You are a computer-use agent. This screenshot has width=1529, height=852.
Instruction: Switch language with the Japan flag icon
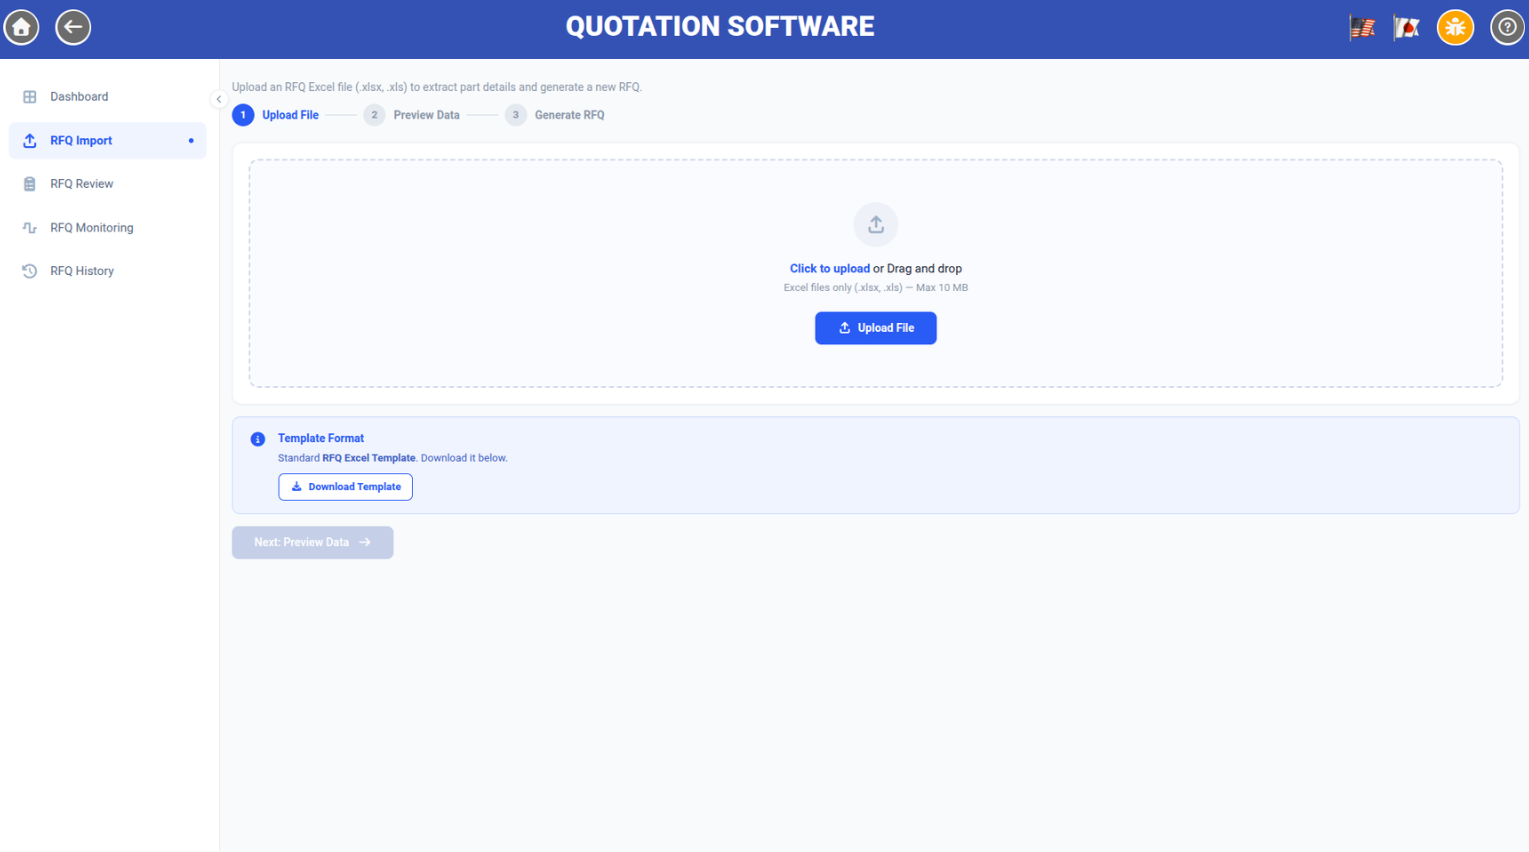point(1407,28)
